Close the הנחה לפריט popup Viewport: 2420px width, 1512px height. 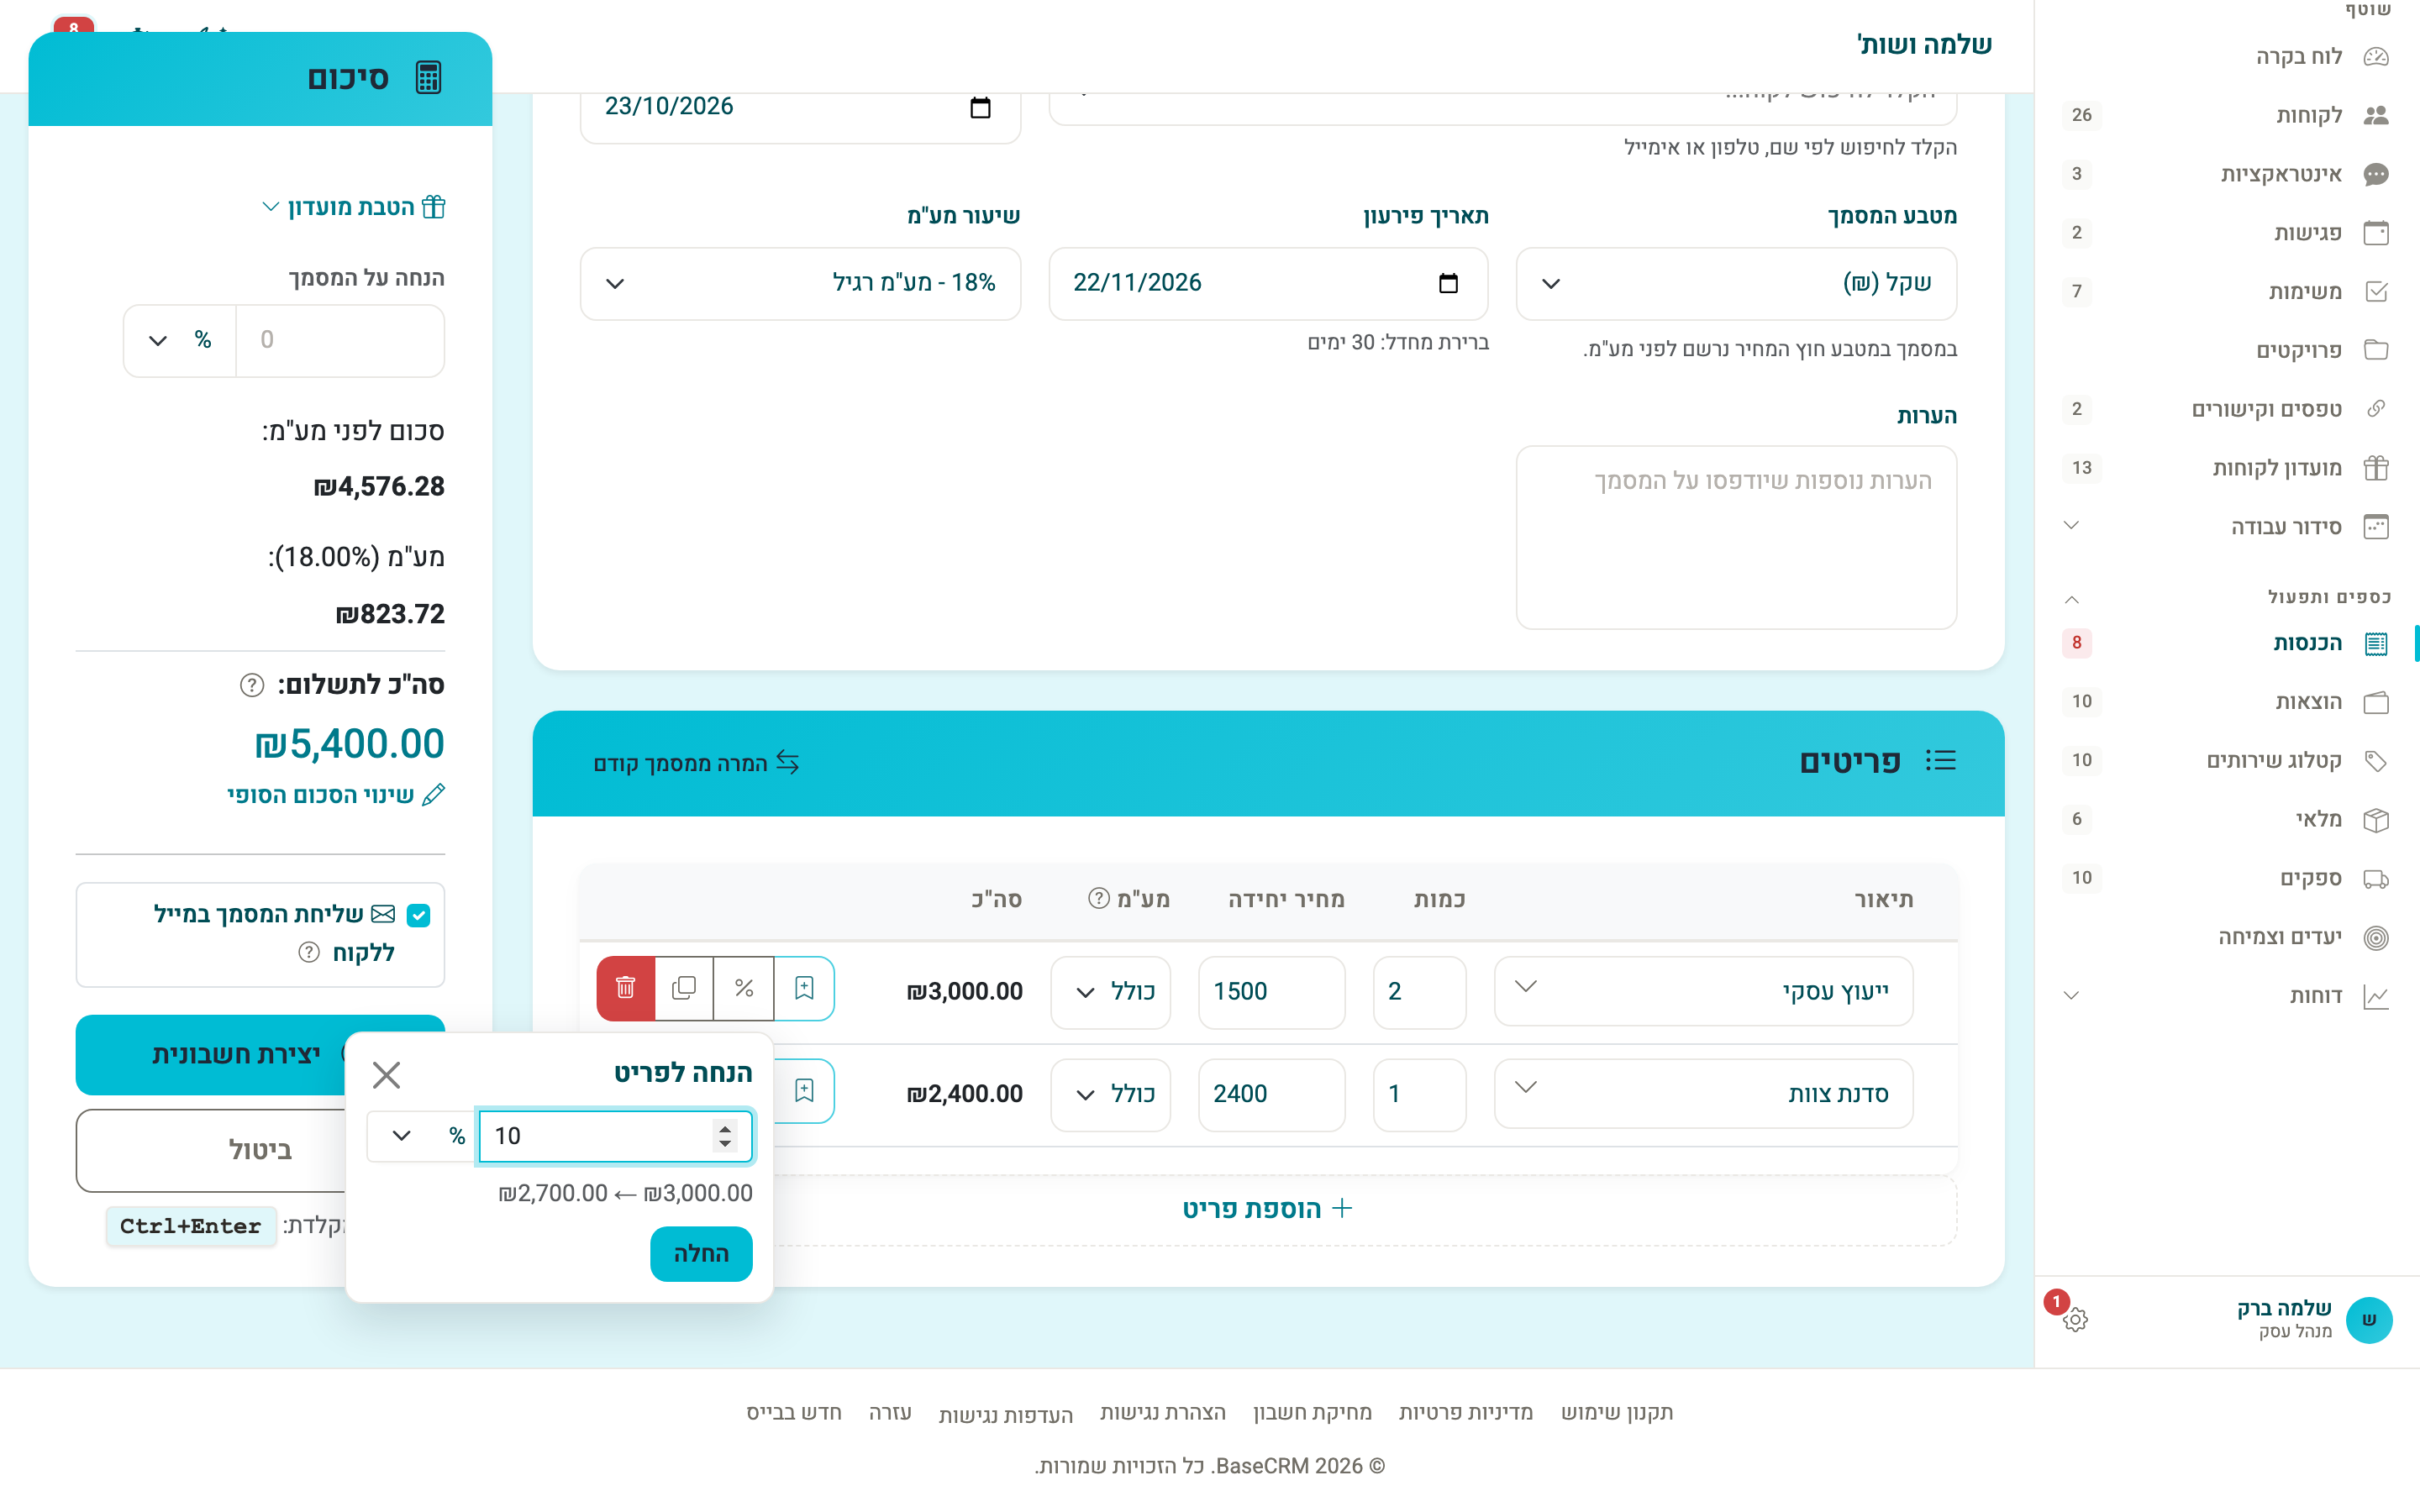[386, 1075]
